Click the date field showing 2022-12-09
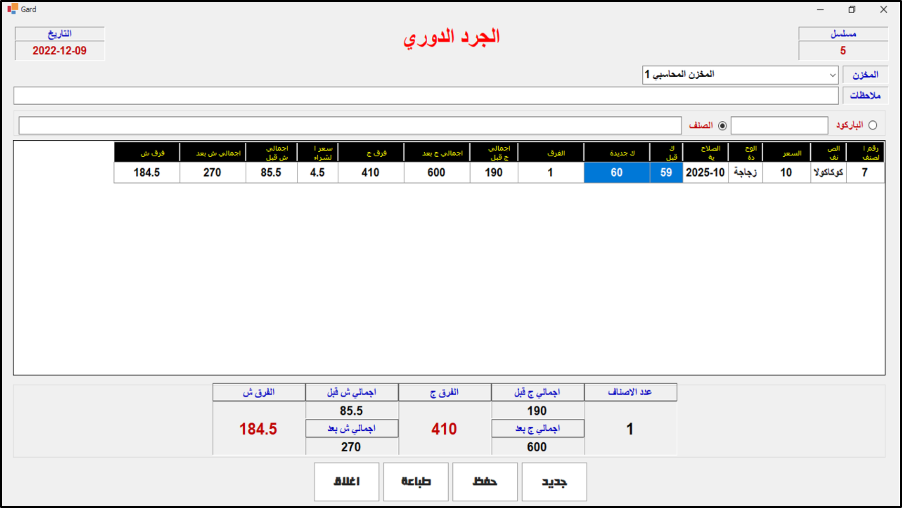The width and height of the screenshot is (902, 508). [x=60, y=50]
